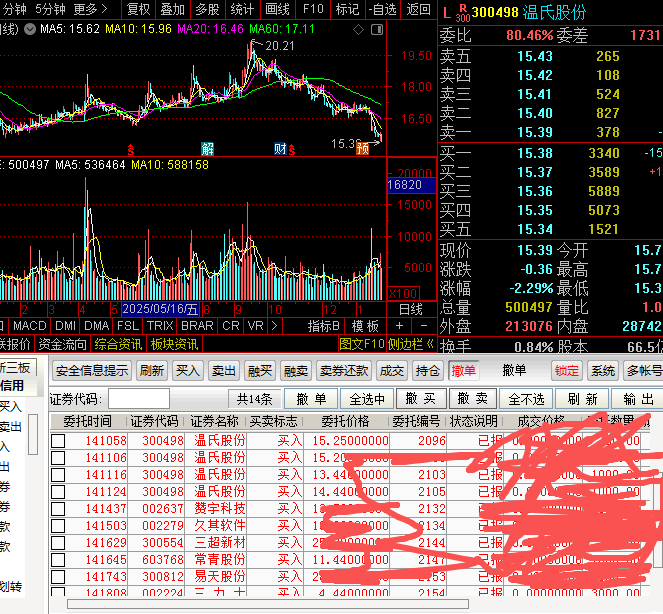Click the 全不选 deselect-all button
Screen dimensions: 663x614
(x=526, y=398)
